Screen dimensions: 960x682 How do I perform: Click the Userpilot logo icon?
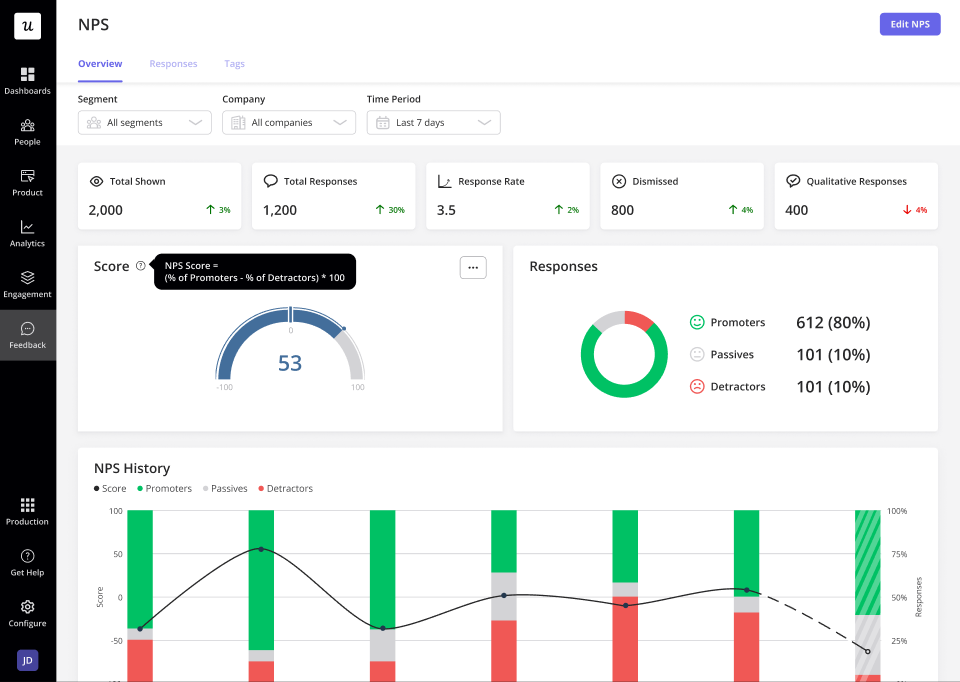(27, 25)
